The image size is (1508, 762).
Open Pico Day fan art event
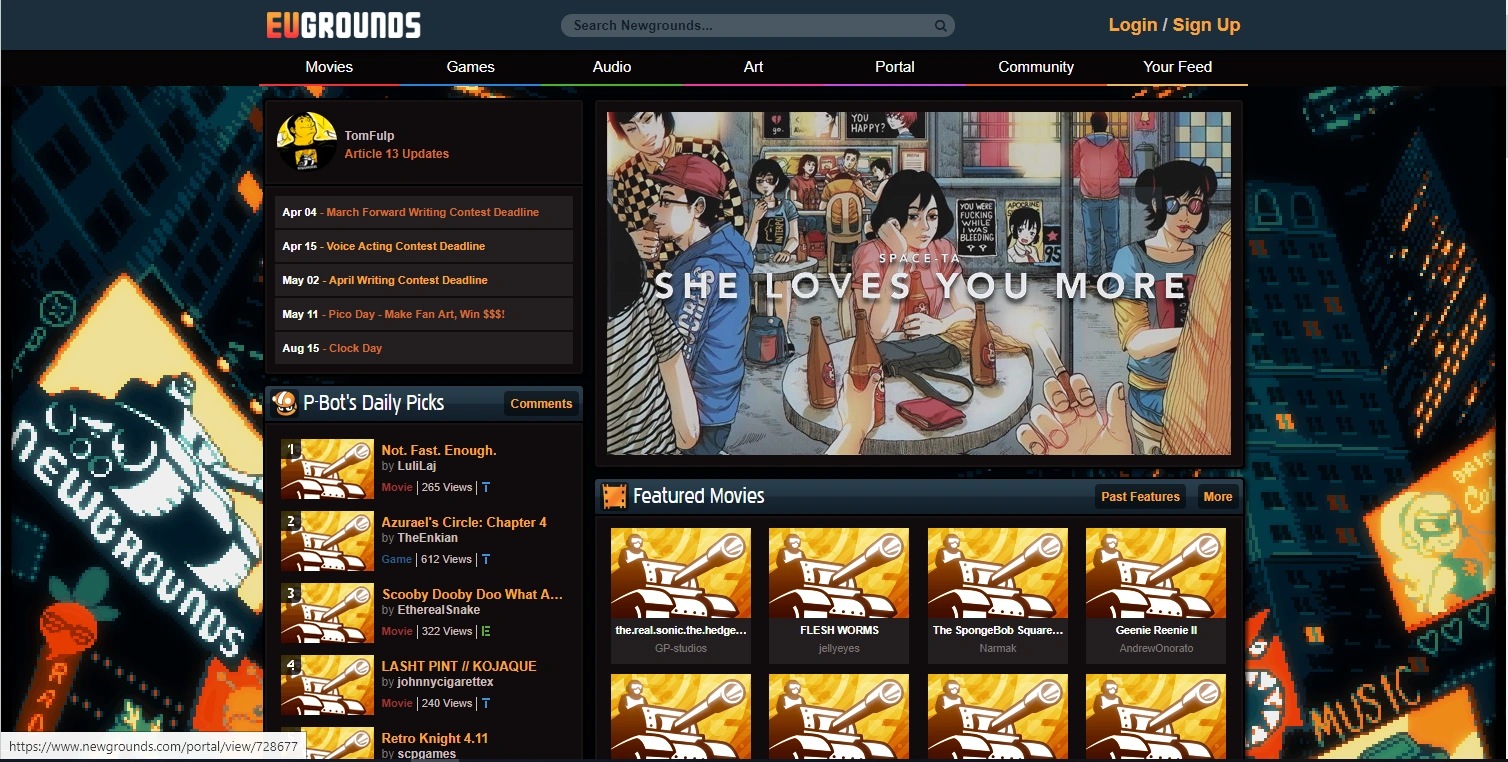point(416,314)
